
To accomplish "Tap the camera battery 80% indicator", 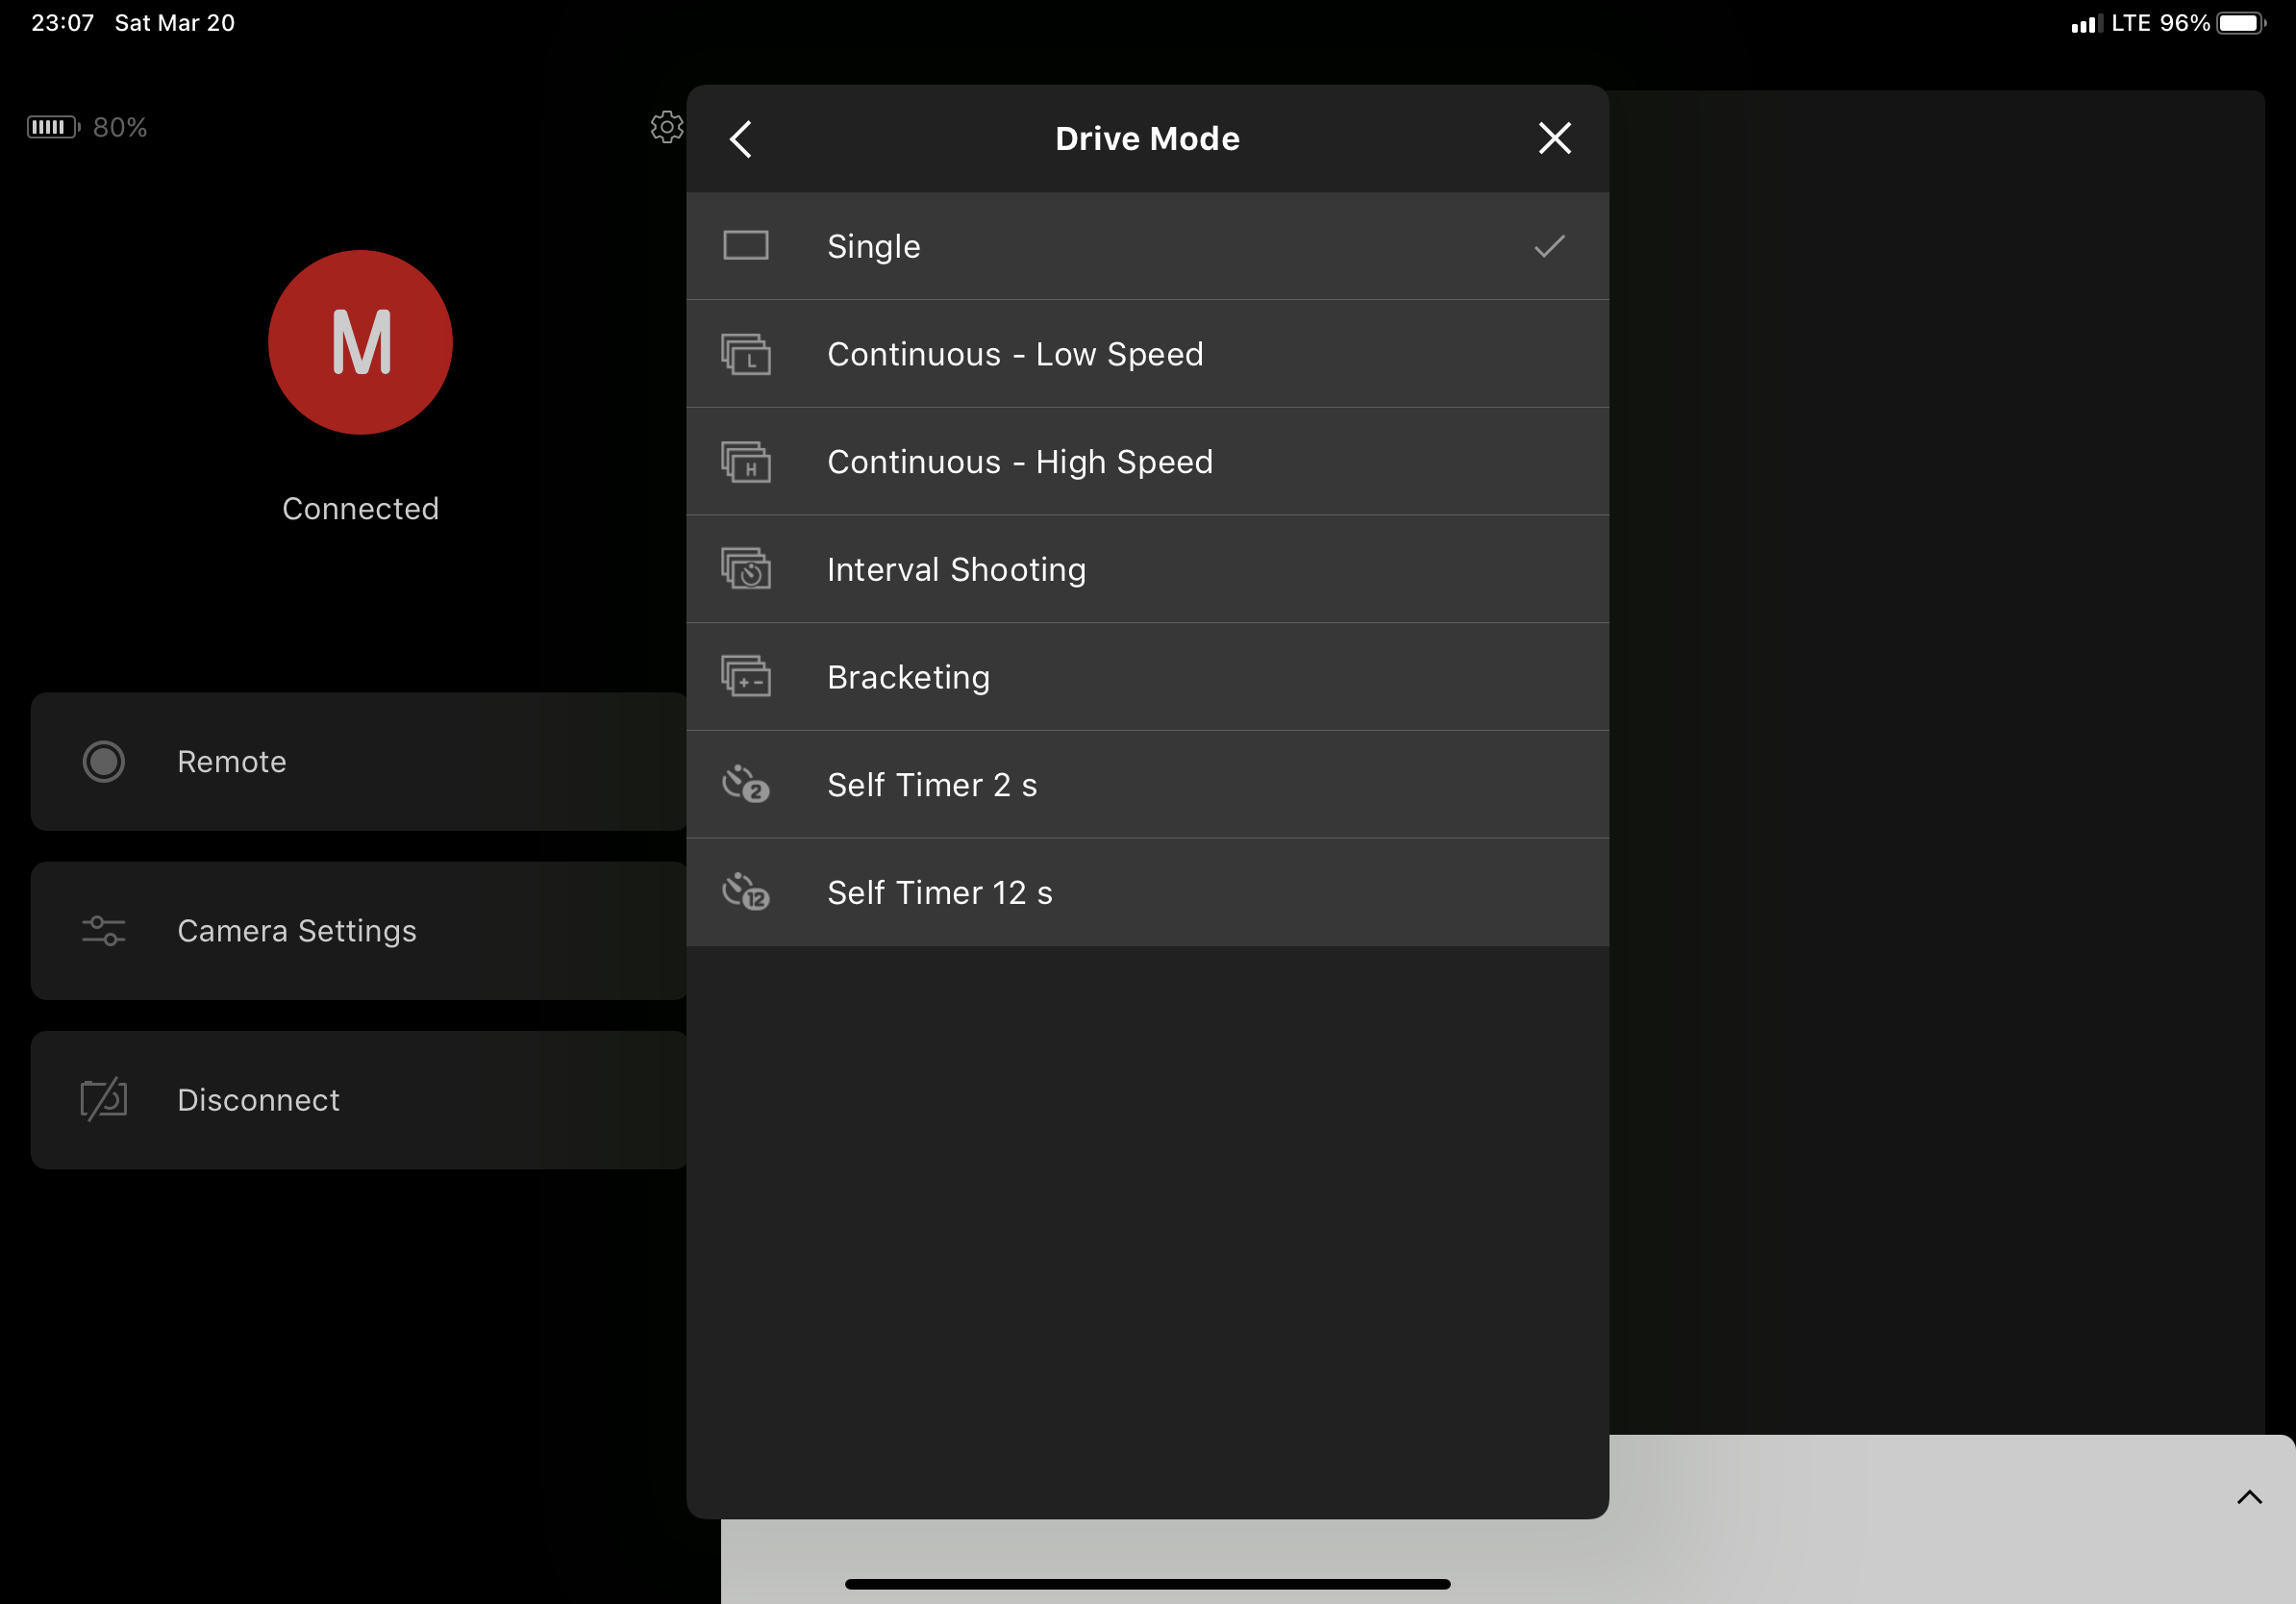I will click(x=87, y=127).
